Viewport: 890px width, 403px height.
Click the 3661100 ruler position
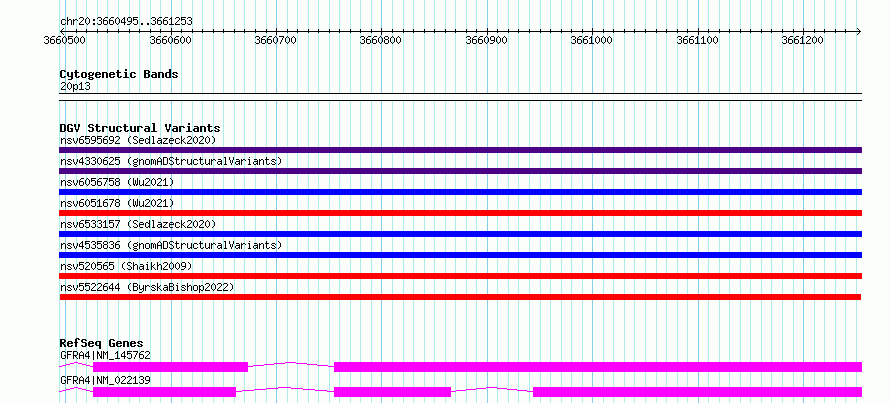[x=698, y=40]
